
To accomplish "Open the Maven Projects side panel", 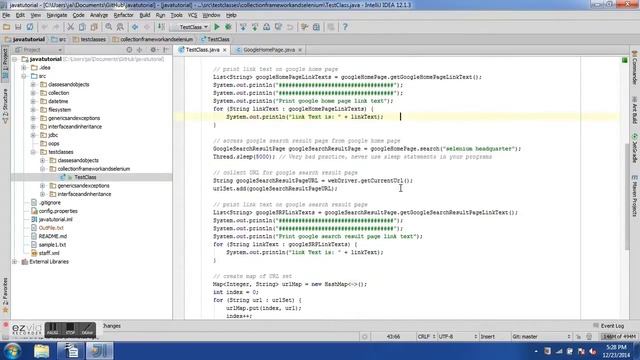I will pos(634,196).
